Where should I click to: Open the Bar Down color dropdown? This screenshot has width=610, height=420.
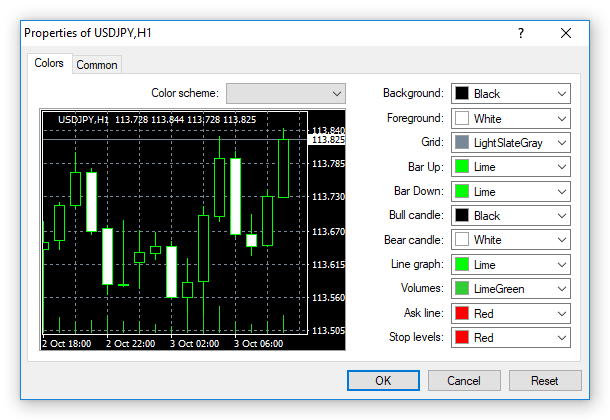pos(511,191)
